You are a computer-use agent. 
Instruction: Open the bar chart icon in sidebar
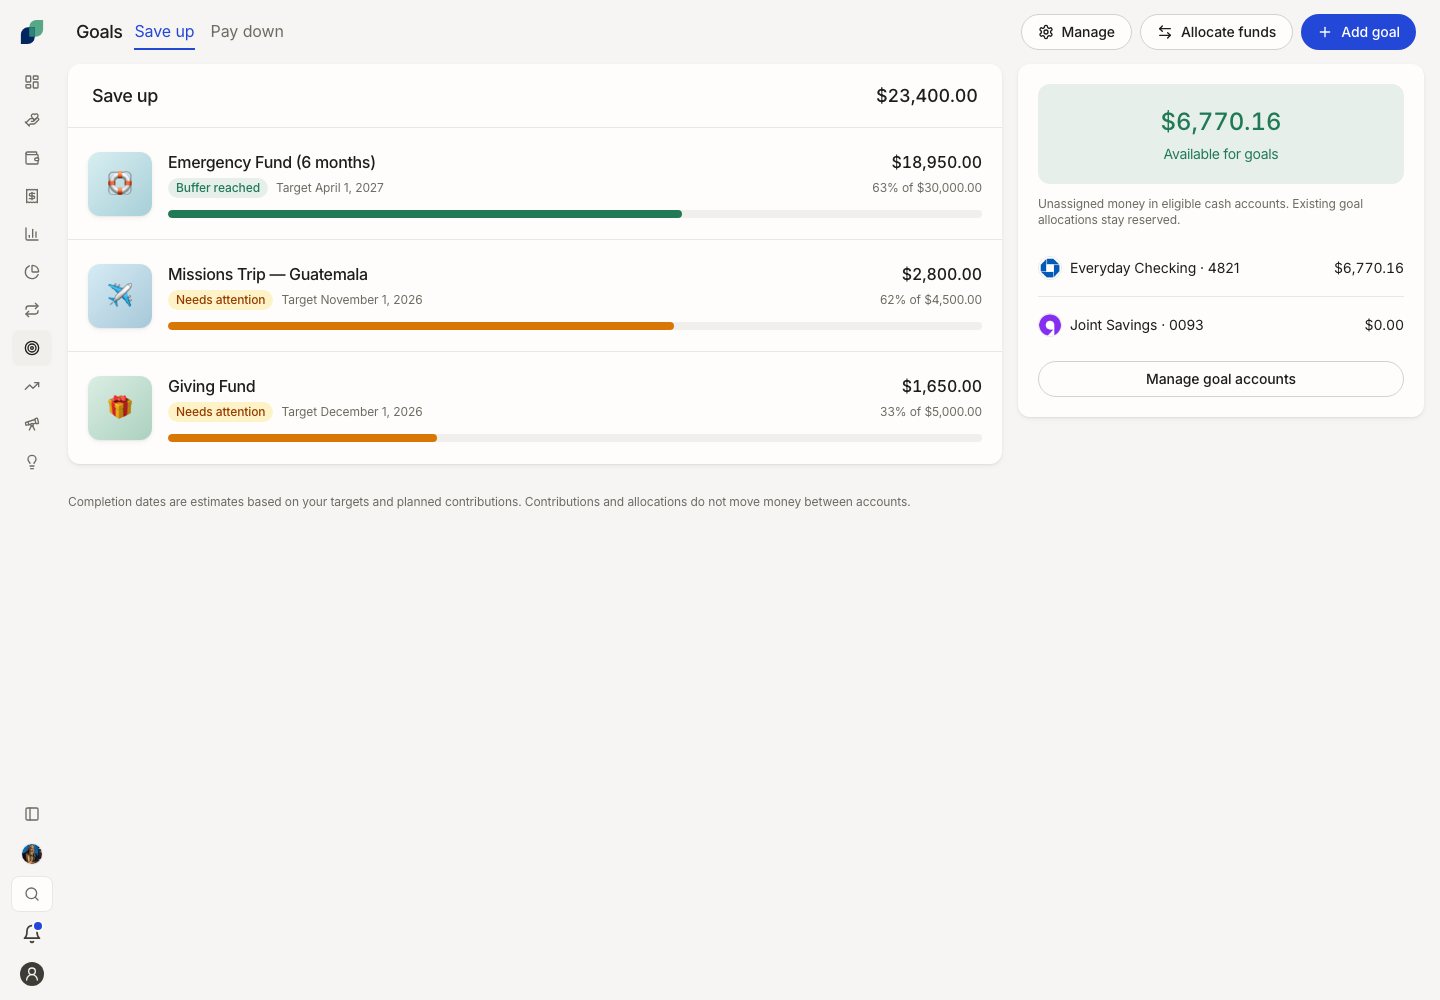pyautogui.click(x=32, y=234)
